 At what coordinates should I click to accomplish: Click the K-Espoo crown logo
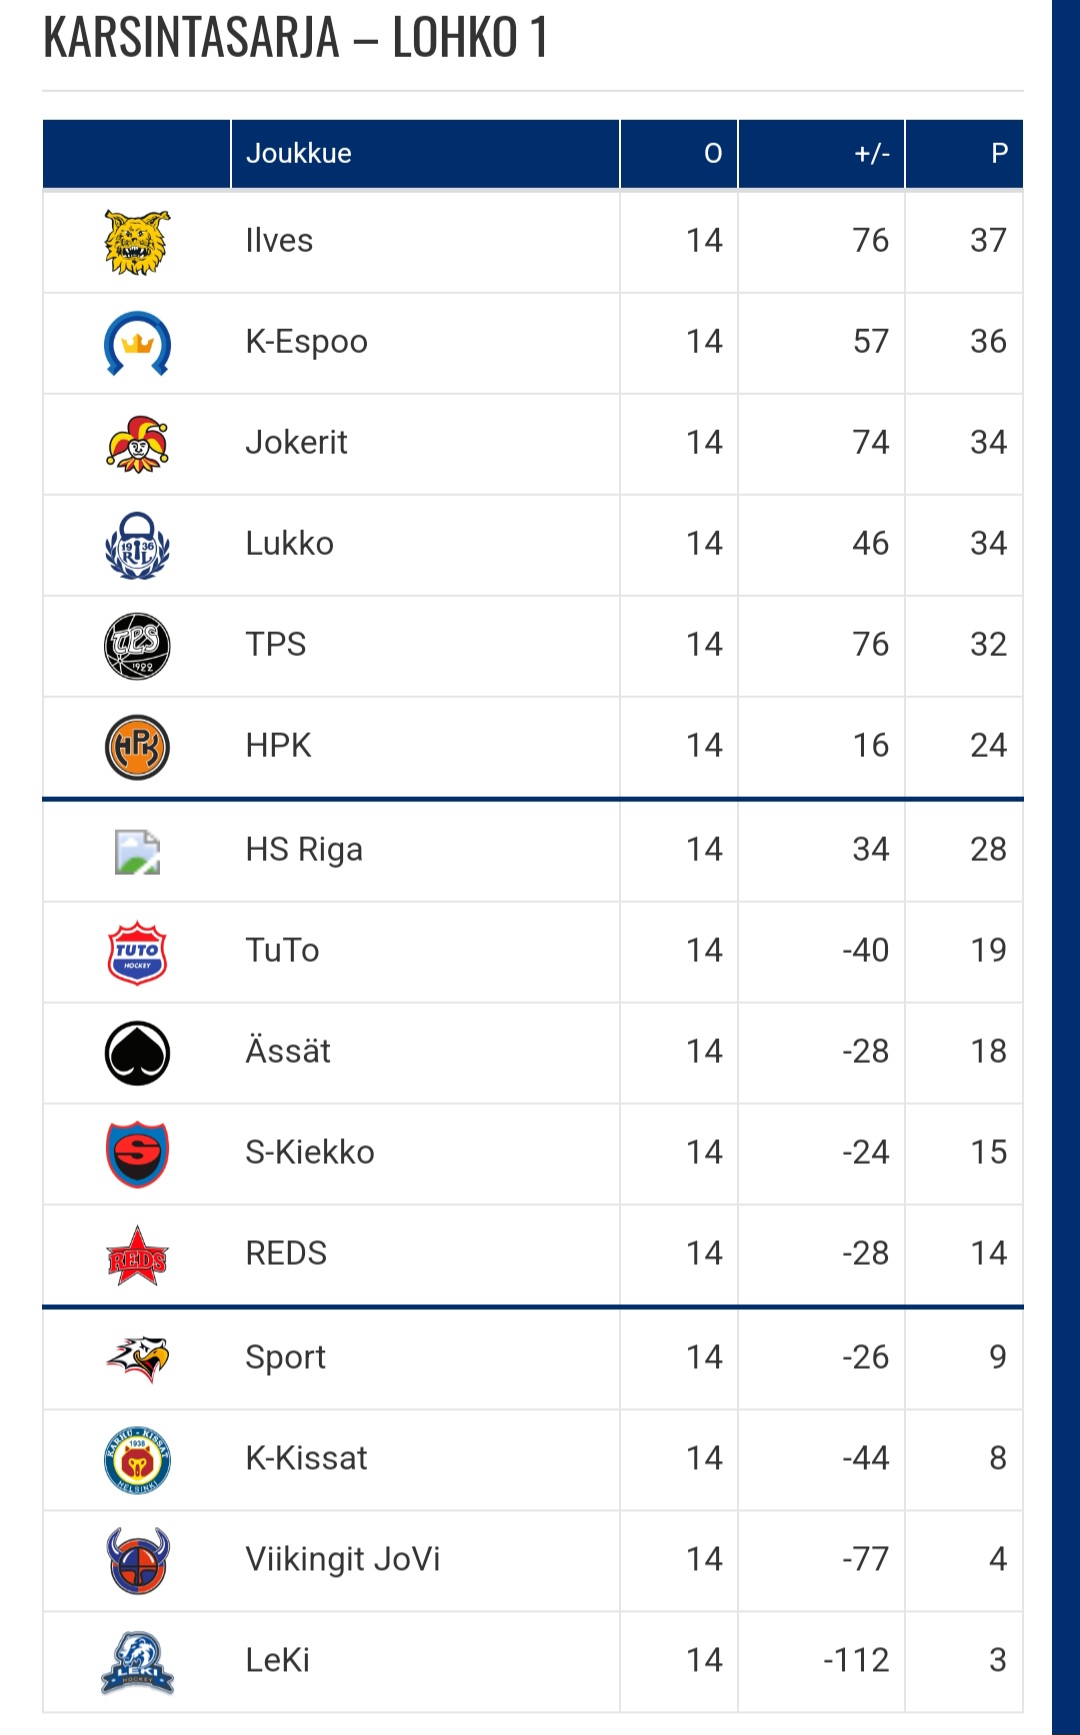[137, 343]
